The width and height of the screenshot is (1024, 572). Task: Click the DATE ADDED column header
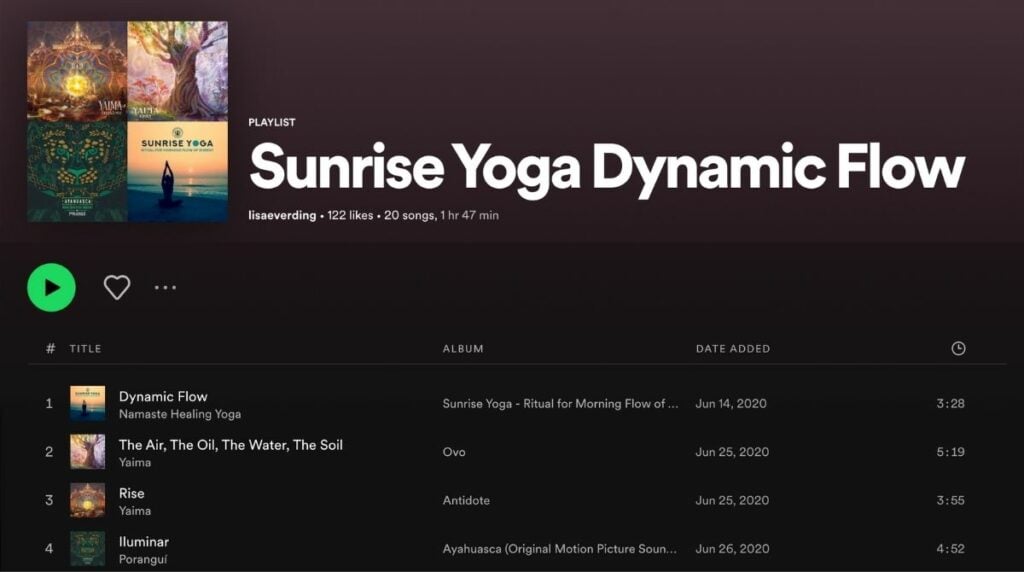(x=733, y=349)
